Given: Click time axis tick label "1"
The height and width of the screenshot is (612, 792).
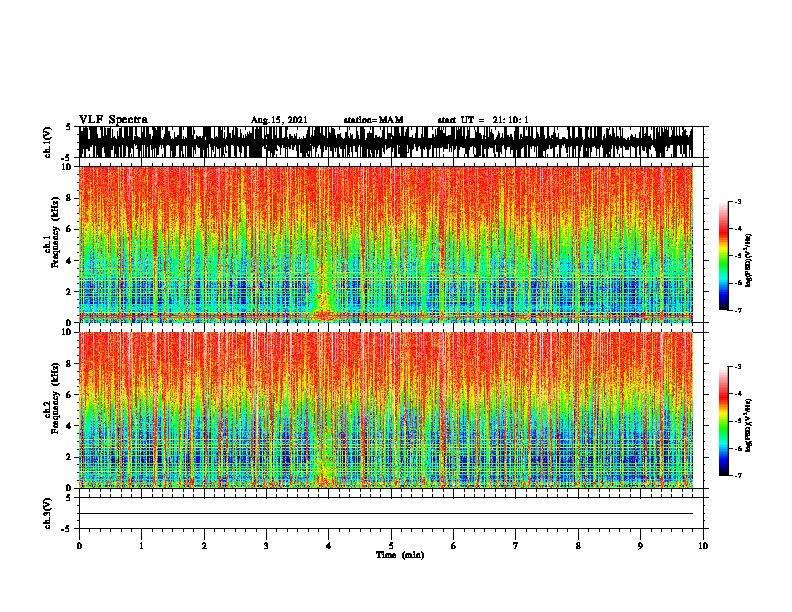Looking at the screenshot, I should 142,546.
